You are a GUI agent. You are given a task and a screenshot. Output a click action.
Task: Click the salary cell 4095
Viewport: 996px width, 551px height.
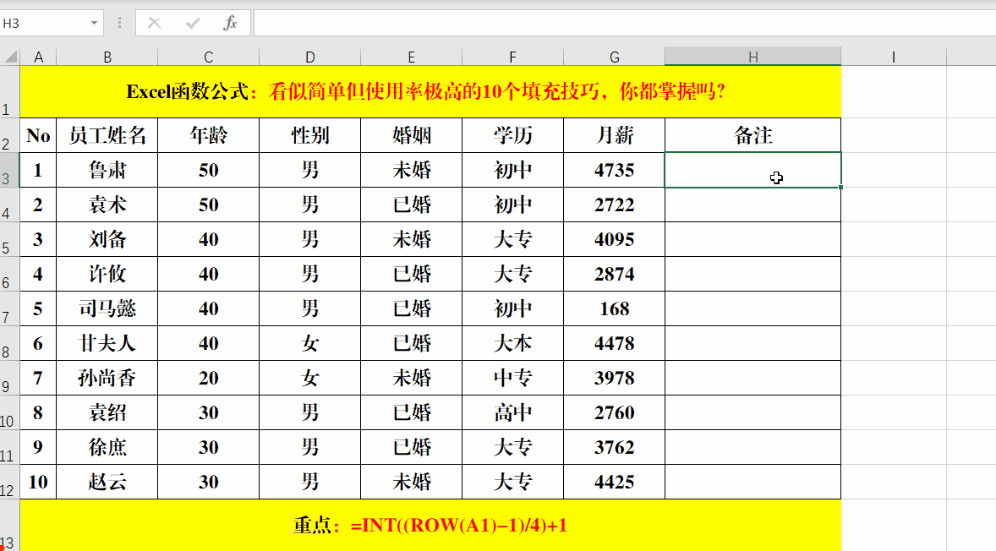614,239
